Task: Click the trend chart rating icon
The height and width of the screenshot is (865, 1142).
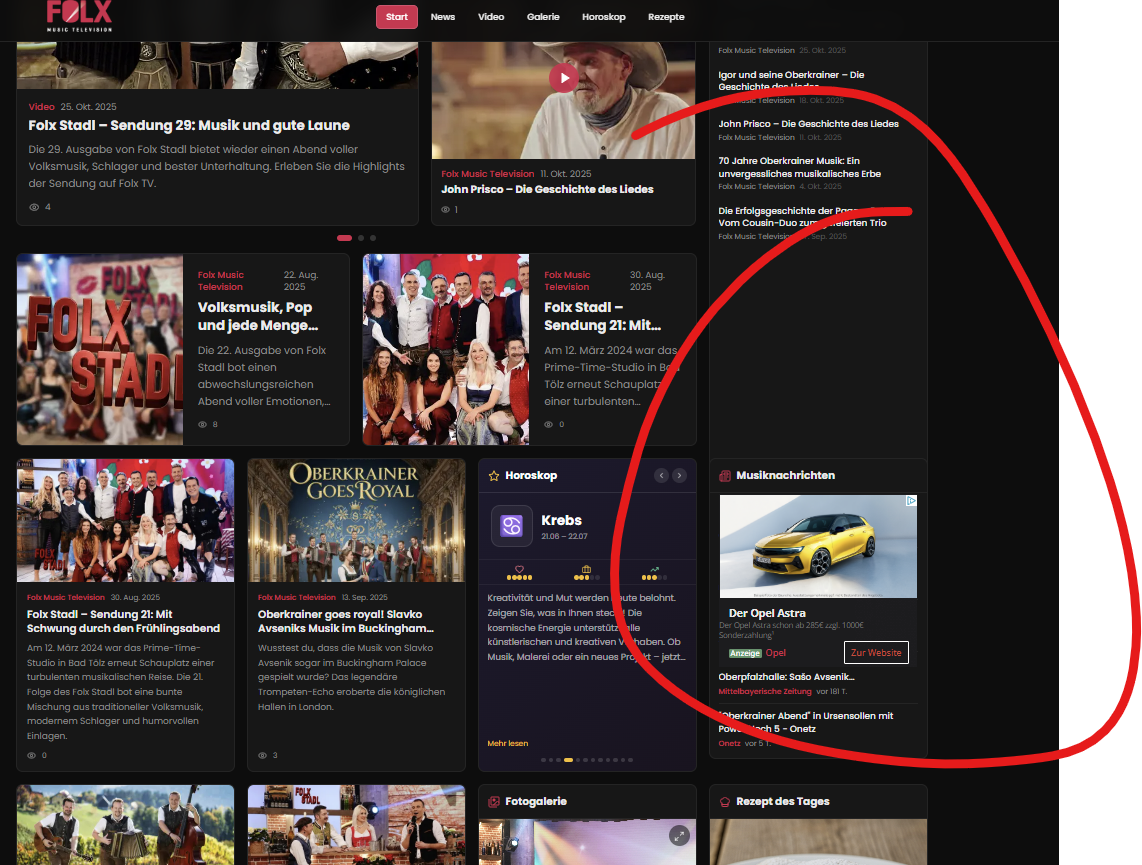Action: 654,569
